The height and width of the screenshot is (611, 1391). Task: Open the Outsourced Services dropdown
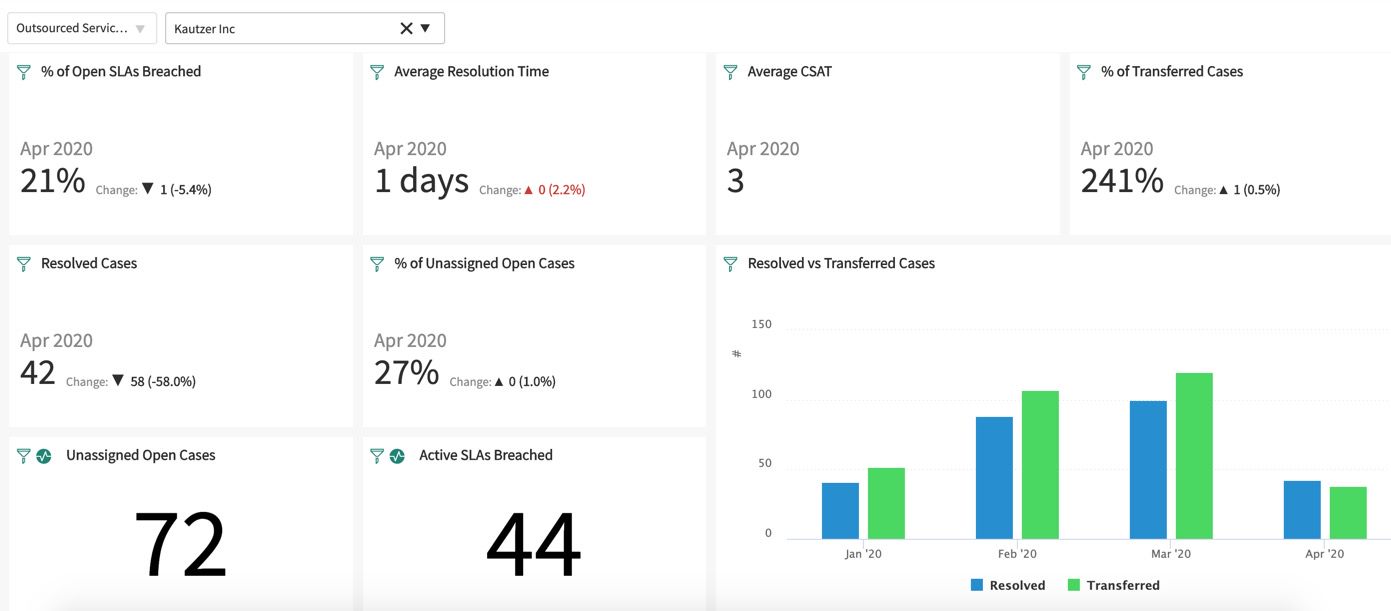tap(82, 28)
